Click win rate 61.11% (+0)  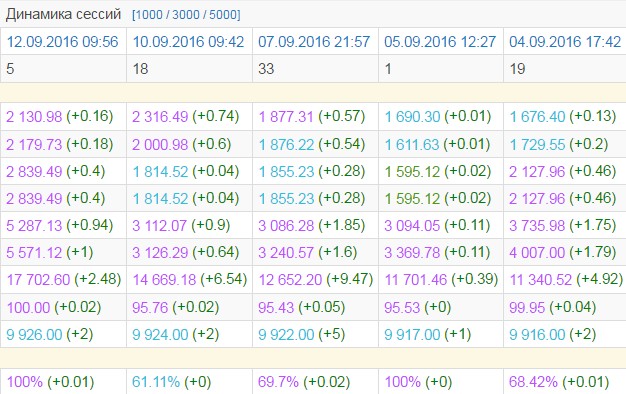(172, 382)
